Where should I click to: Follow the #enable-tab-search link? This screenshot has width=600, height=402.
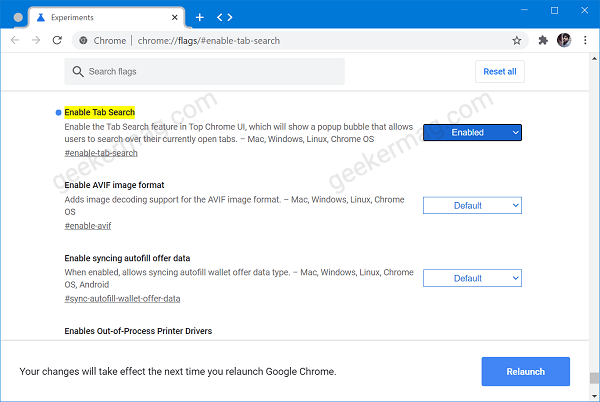[101, 153]
